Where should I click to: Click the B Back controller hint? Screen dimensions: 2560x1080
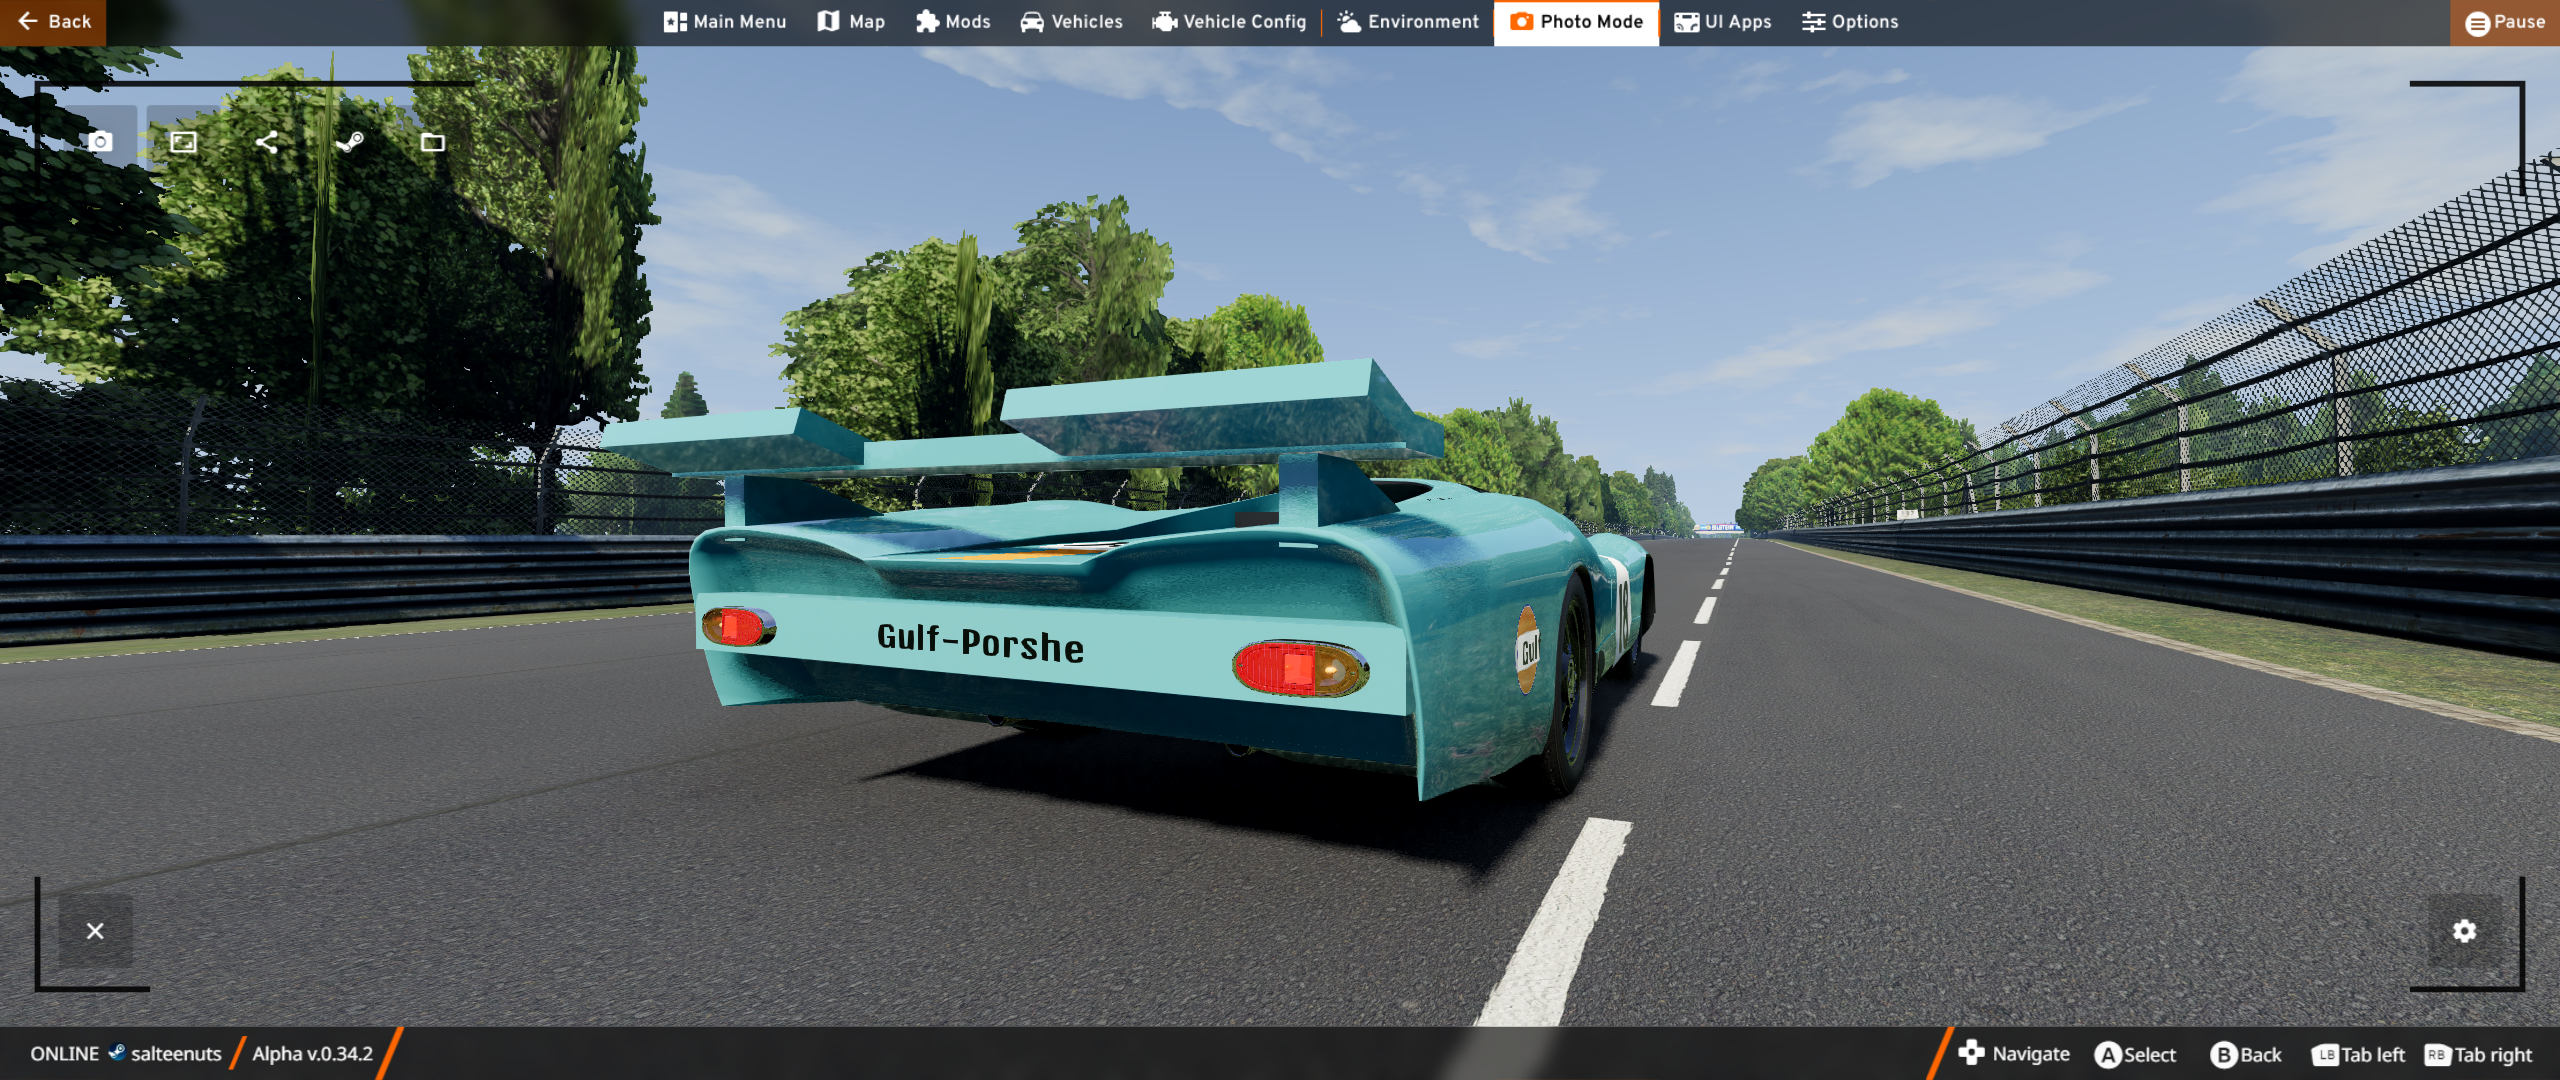point(2246,1055)
